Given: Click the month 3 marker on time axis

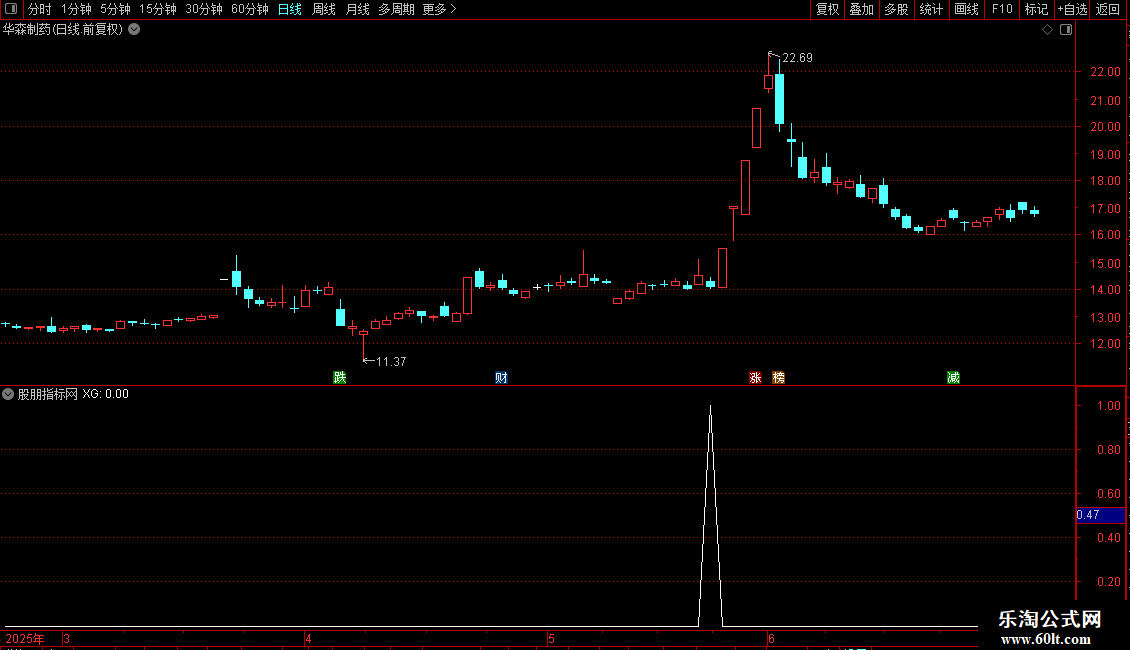Looking at the screenshot, I should (66, 639).
